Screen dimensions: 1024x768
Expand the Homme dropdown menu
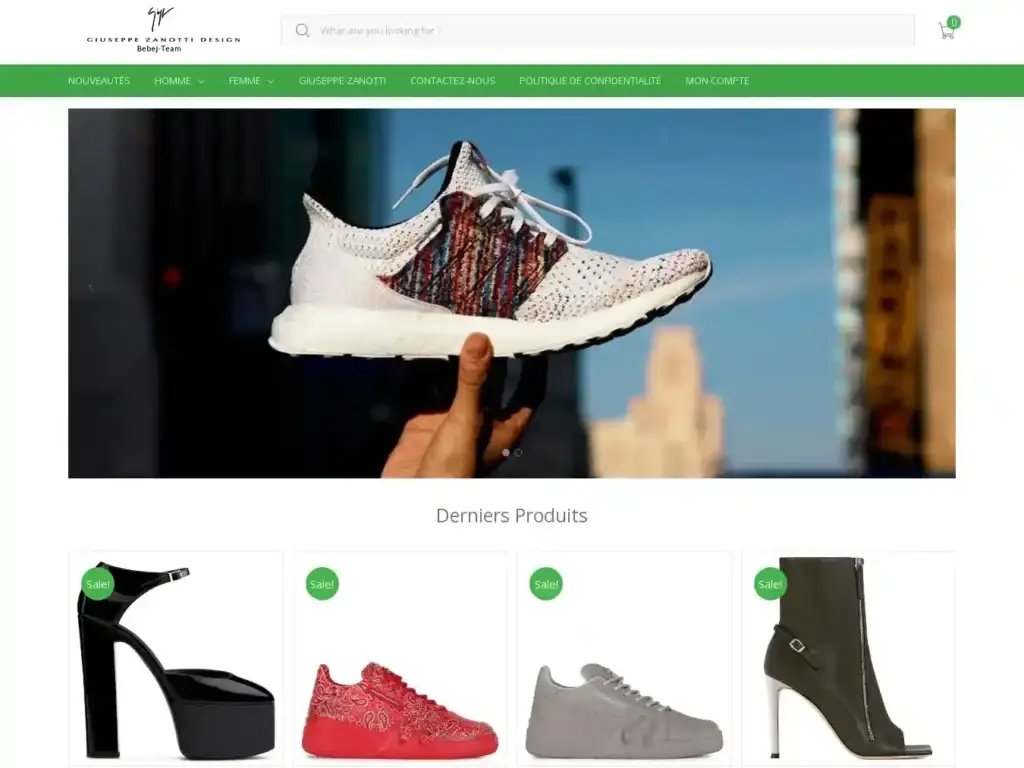(x=179, y=81)
